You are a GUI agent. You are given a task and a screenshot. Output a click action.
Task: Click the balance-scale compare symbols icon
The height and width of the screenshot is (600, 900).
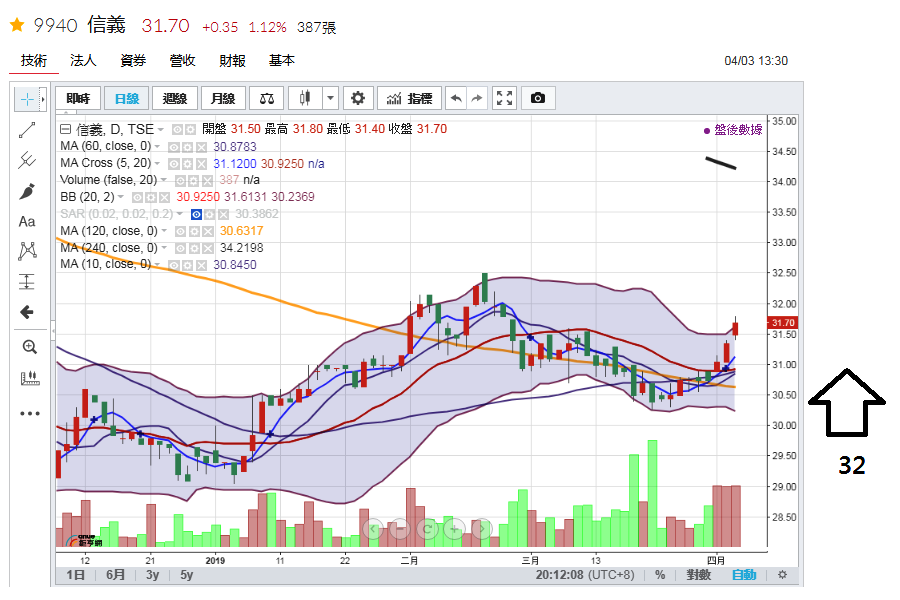click(266, 99)
